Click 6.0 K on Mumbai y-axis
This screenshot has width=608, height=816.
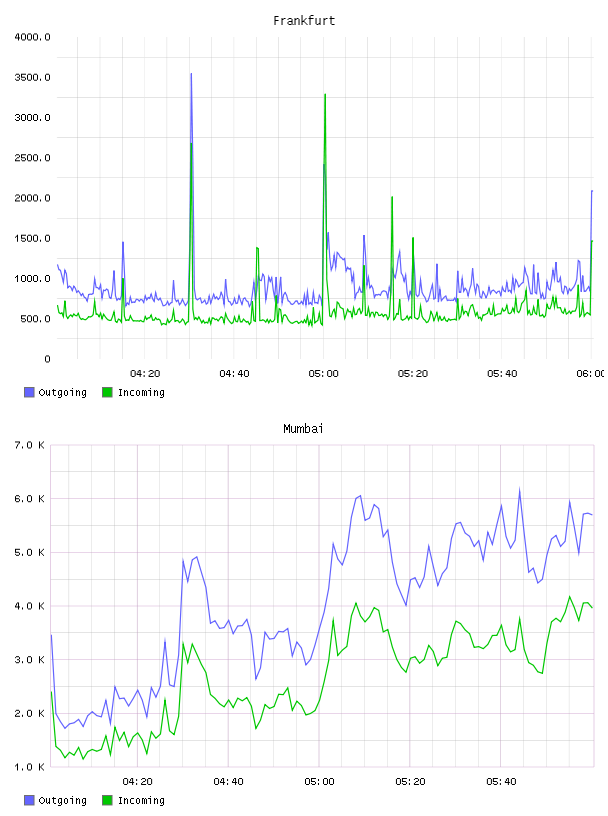pos(29,499)
